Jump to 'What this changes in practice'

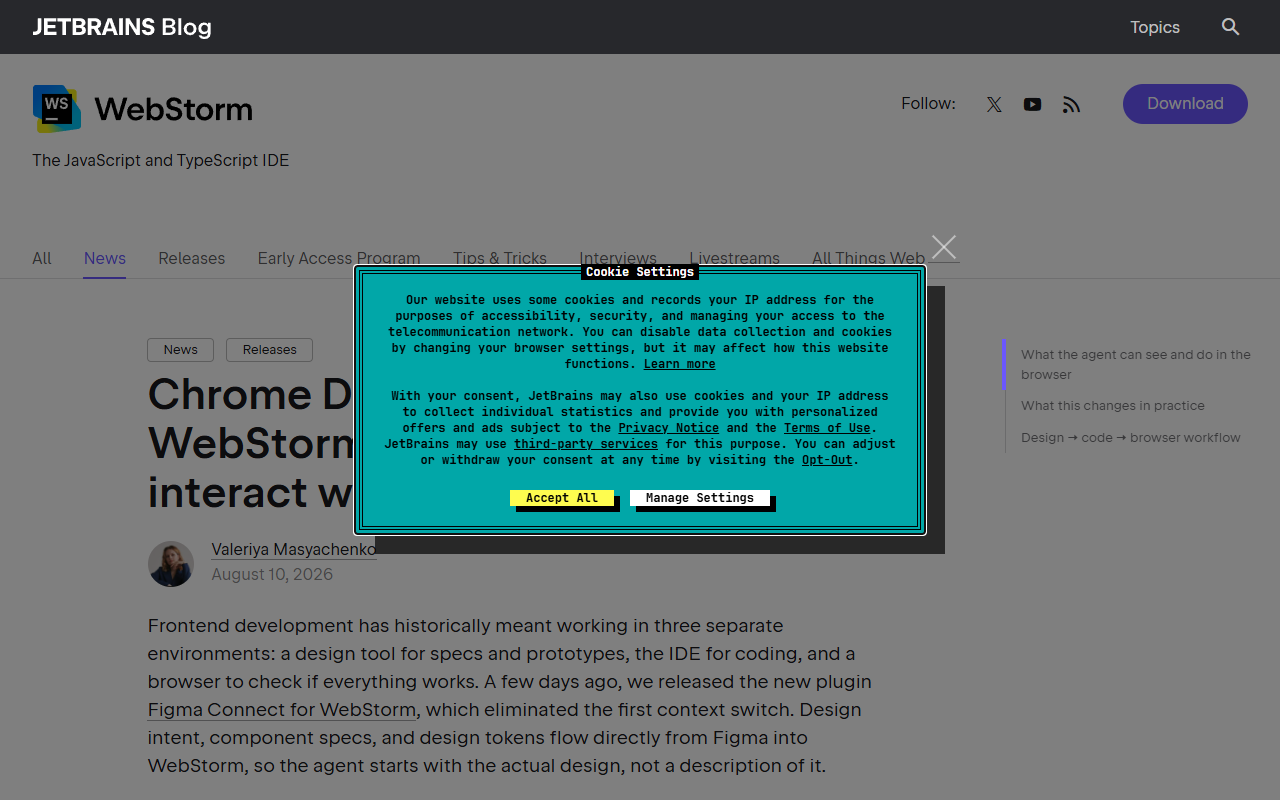click(1113, 406)
